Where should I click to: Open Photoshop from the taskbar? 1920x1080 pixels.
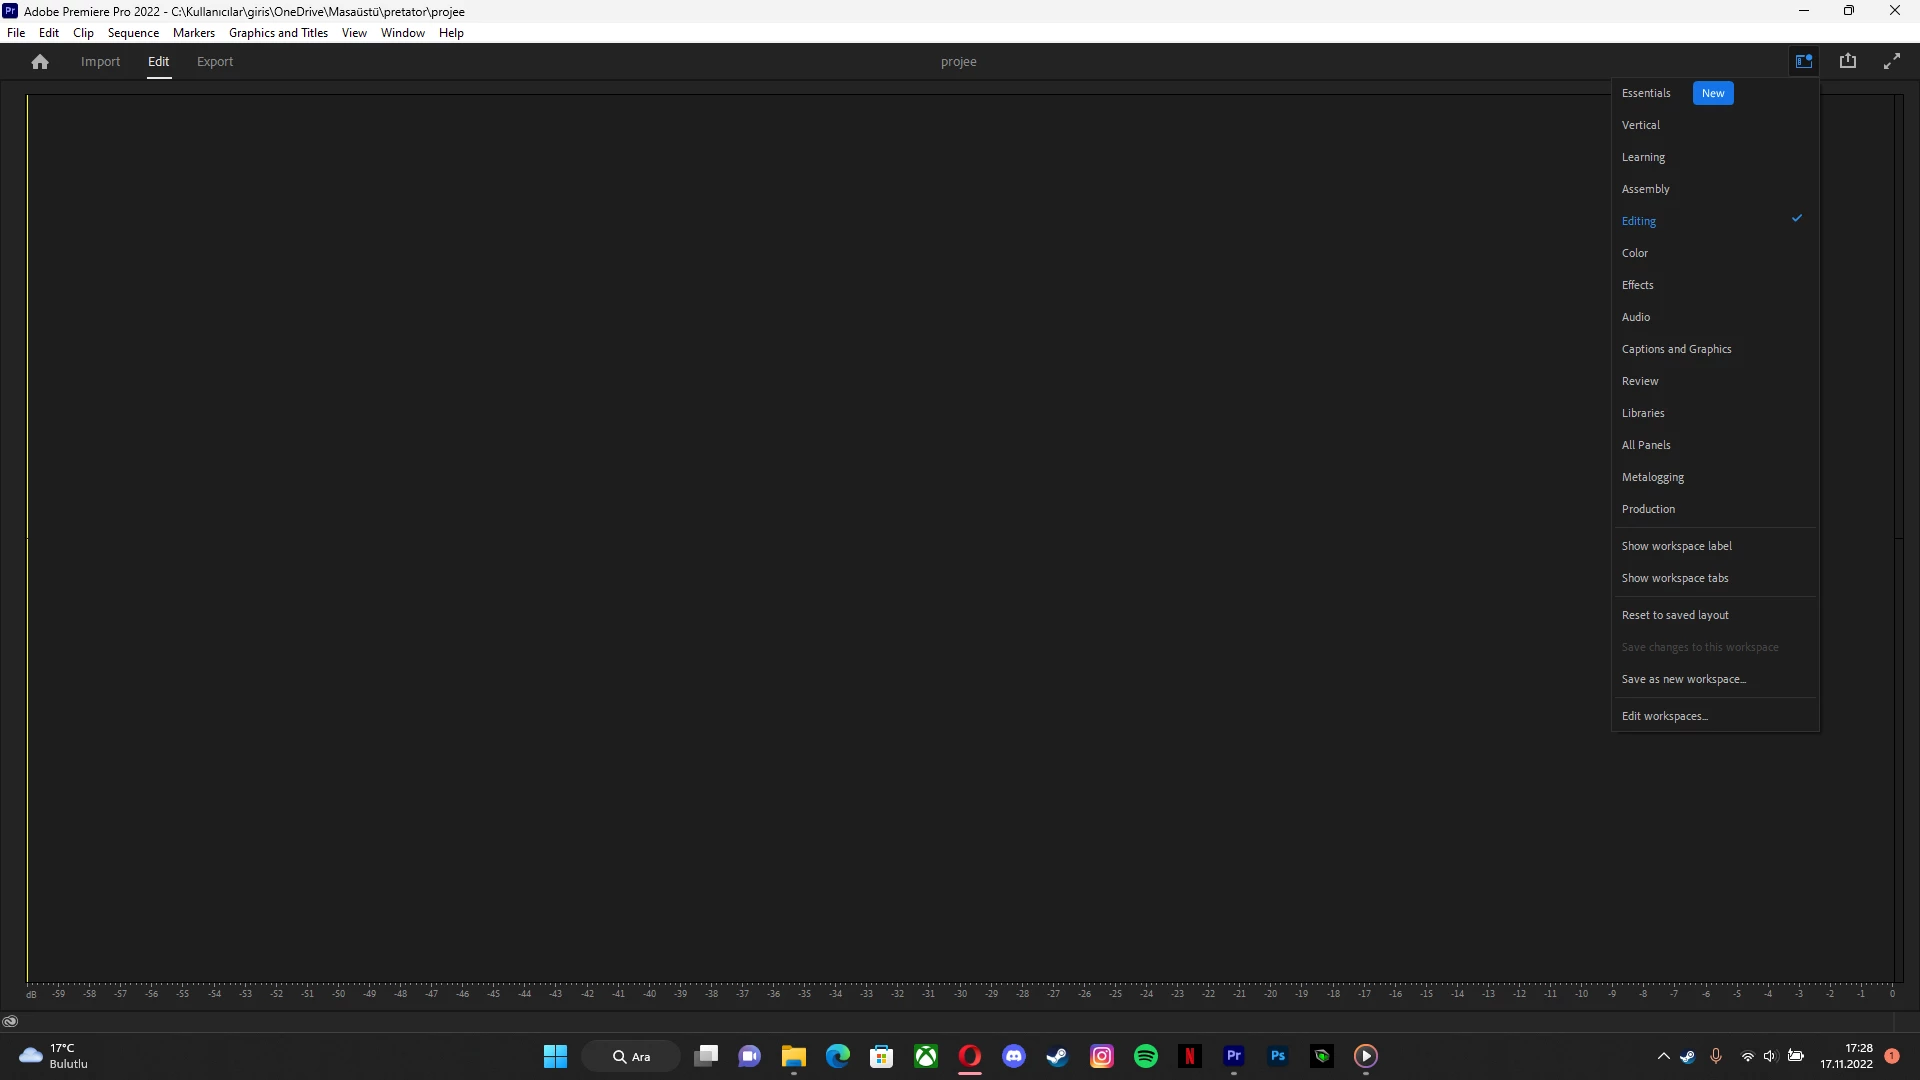click(1277, 1056)
